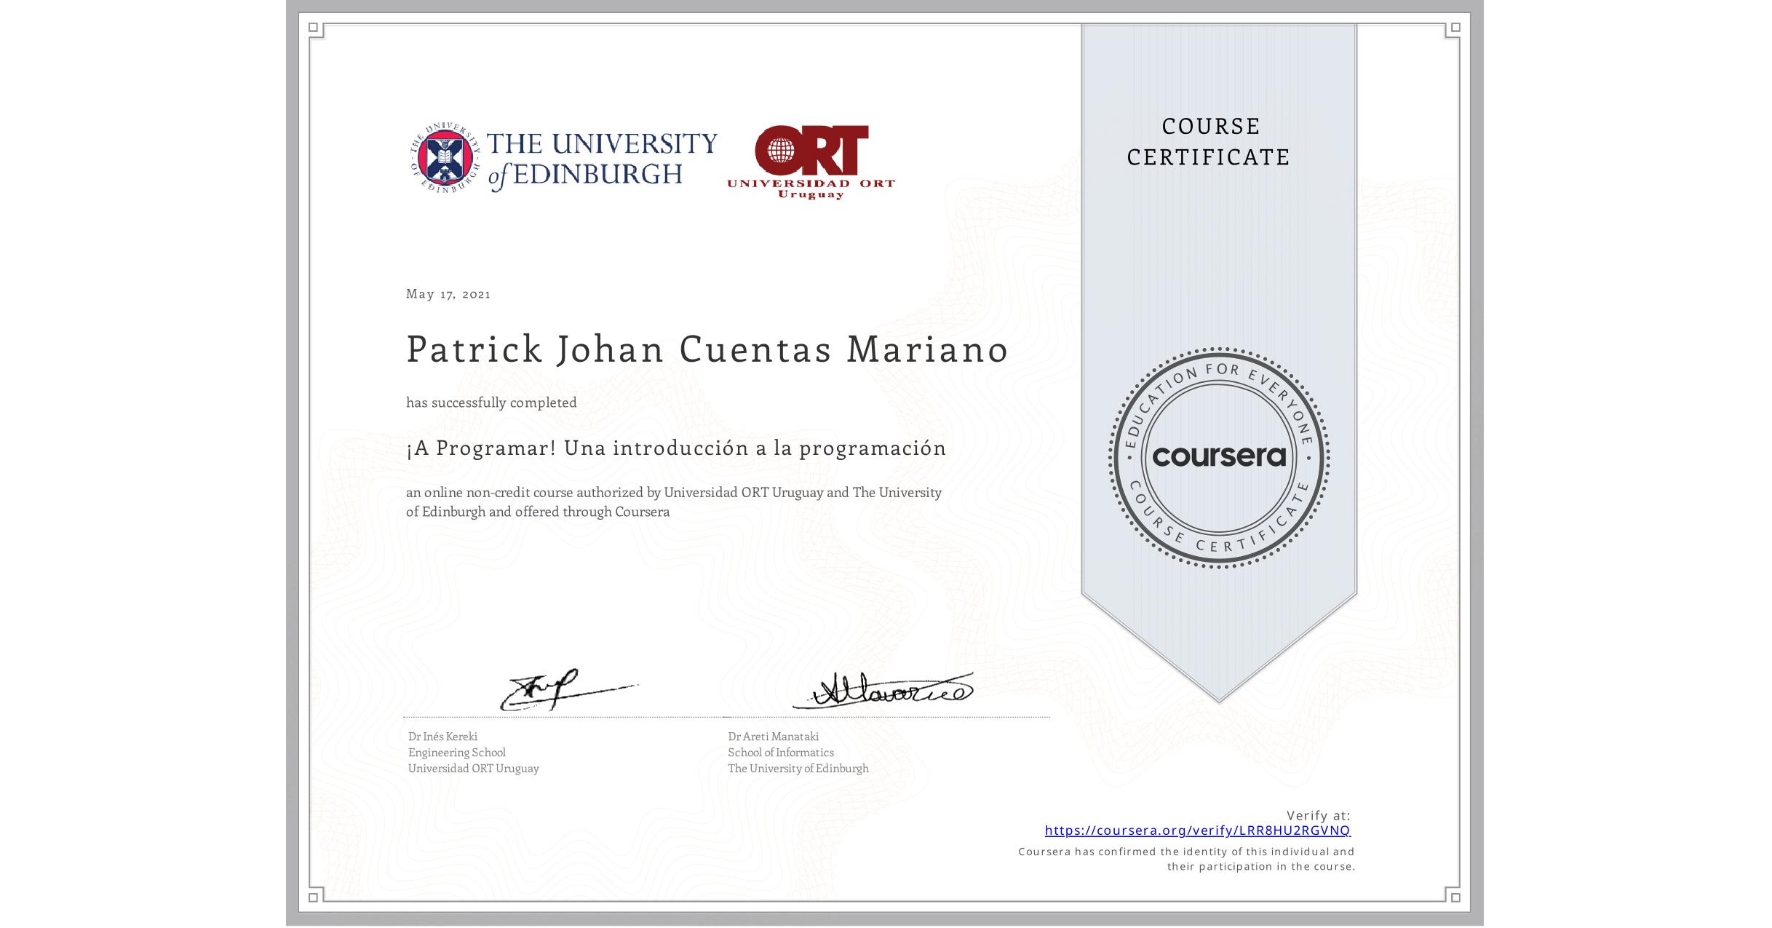Select the recipient name Patrick Johan Cuentas Mariano
The image size is (1772, 928).
click(707, 349)
